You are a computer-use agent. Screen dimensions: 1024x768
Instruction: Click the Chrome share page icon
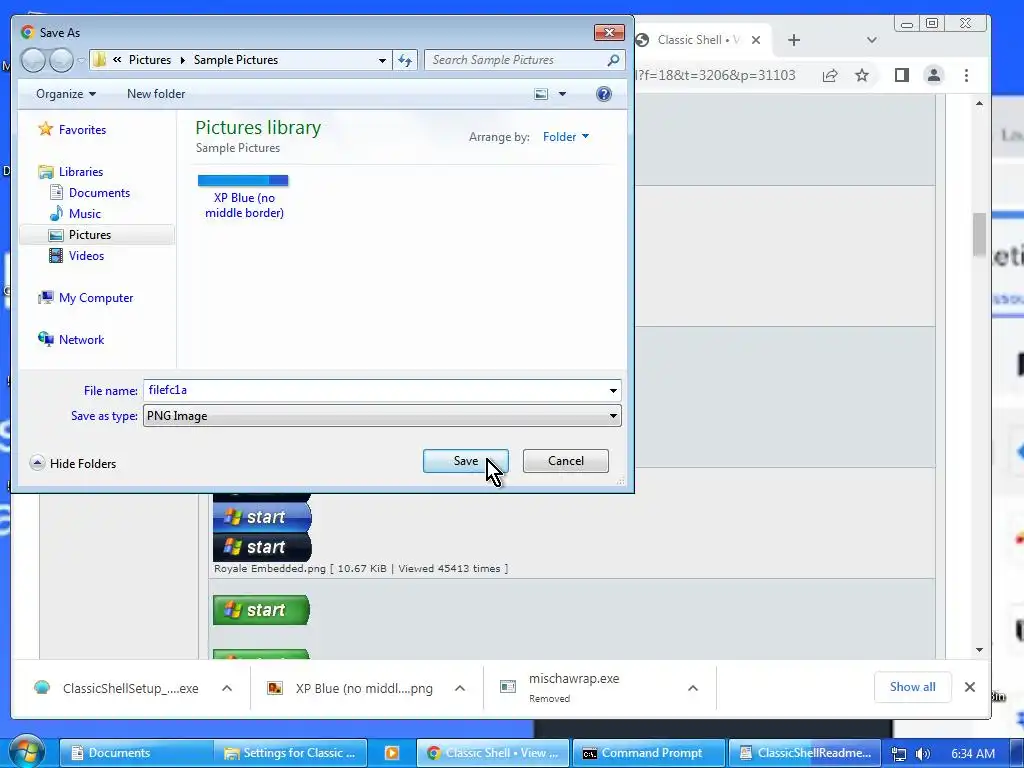pyautogui.click(x=830, y=75)
